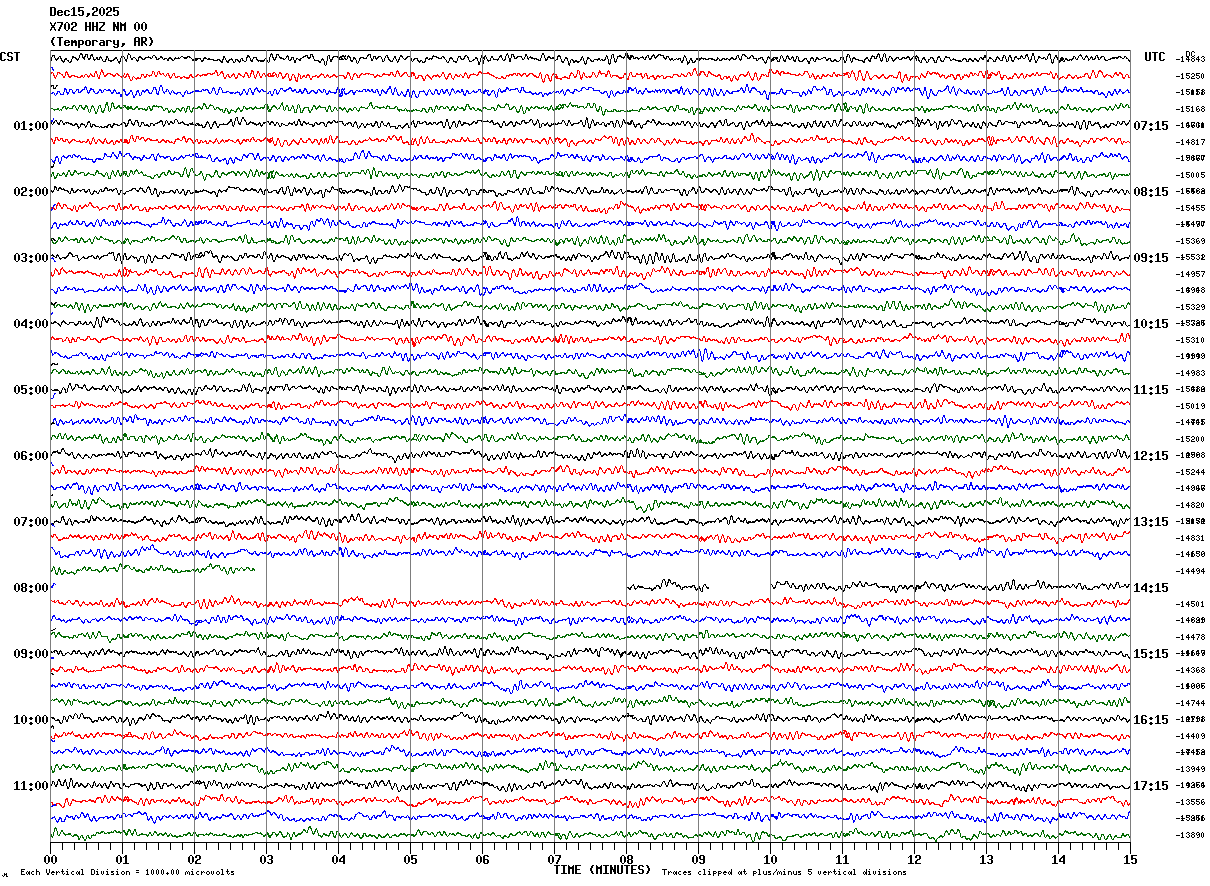Click the DC offset value -15369
This screenshot has width=1210, height=886.
click(1191, 241)
